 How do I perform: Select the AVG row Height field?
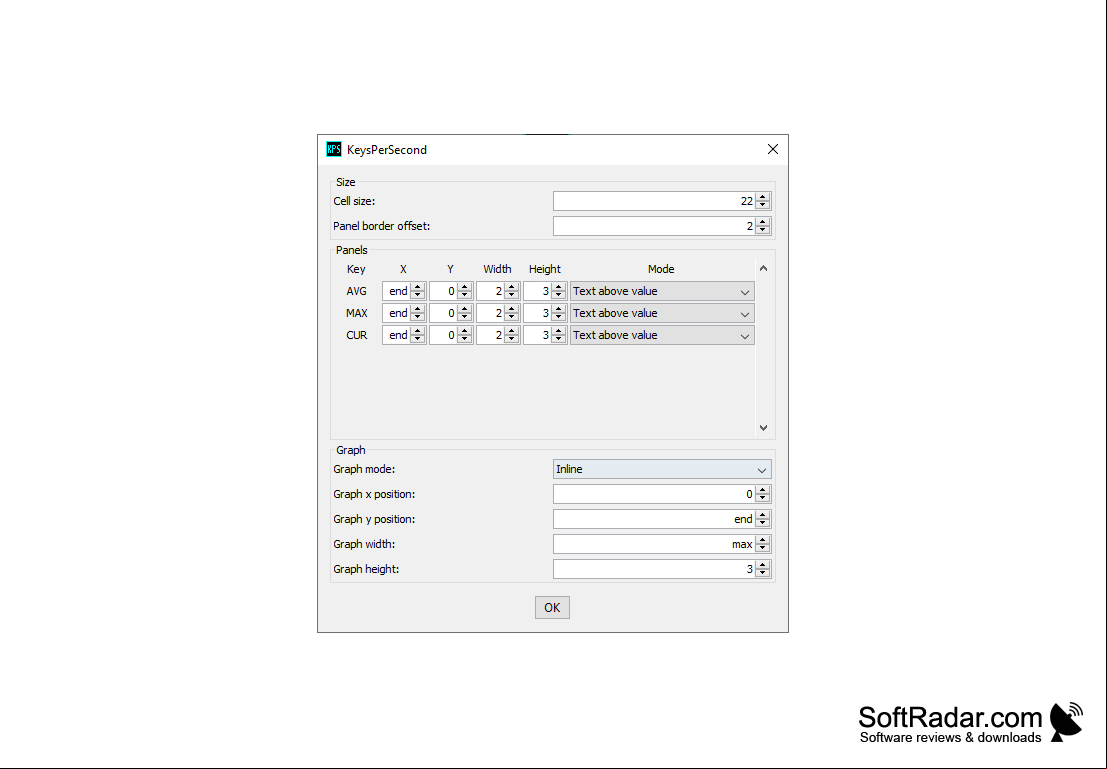click(537, 291)
